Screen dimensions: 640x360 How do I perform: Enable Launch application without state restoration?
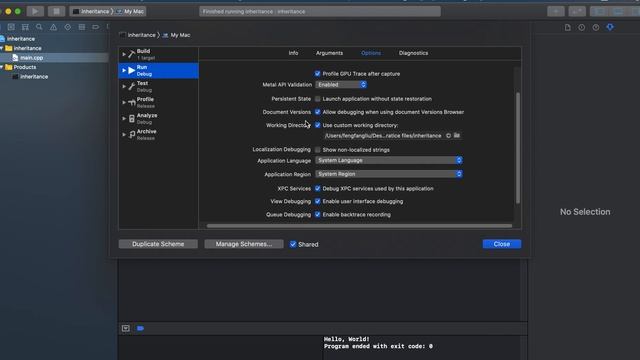pyautogui.click(x=318, y=99)
